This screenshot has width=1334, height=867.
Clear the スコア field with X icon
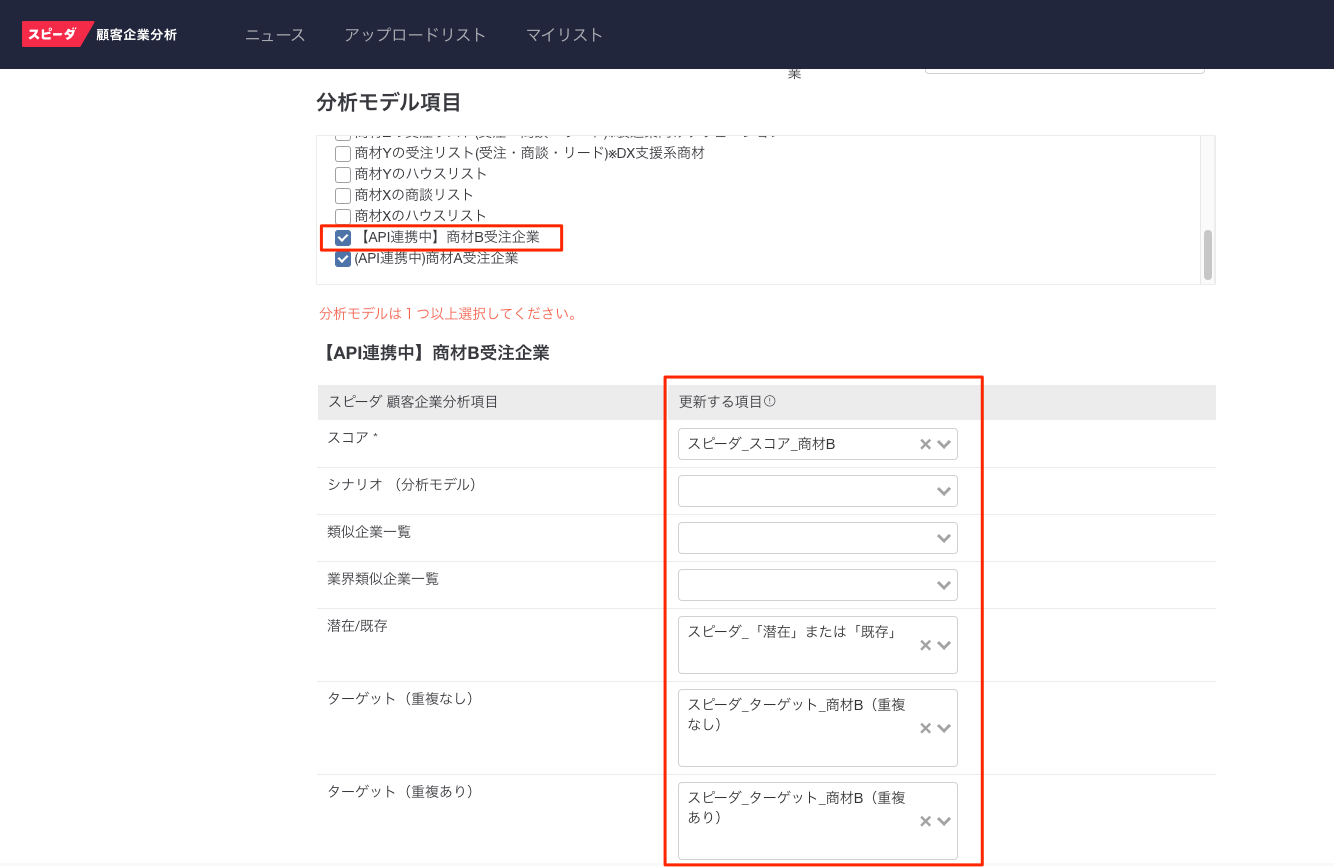(x=925, y=444)
